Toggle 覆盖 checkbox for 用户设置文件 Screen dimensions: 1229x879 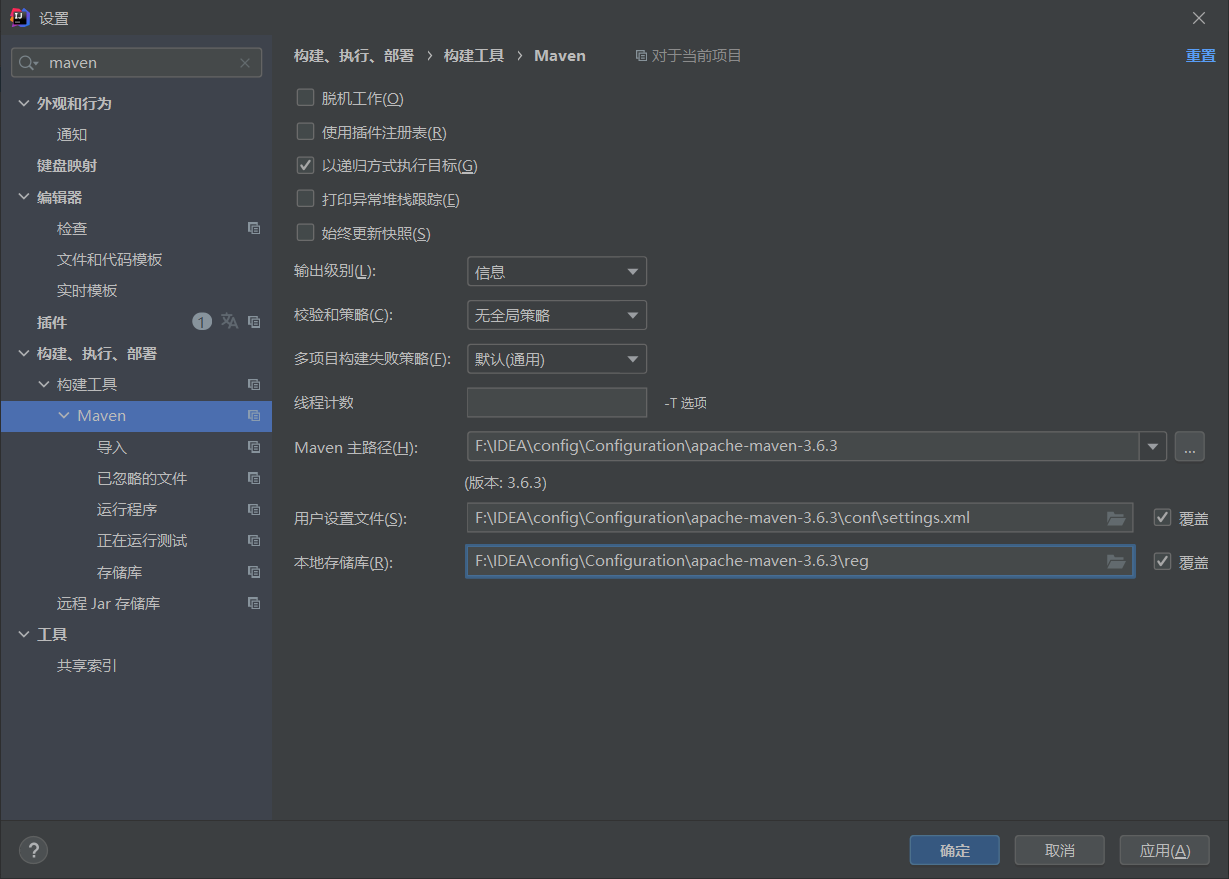(1162, 518)
